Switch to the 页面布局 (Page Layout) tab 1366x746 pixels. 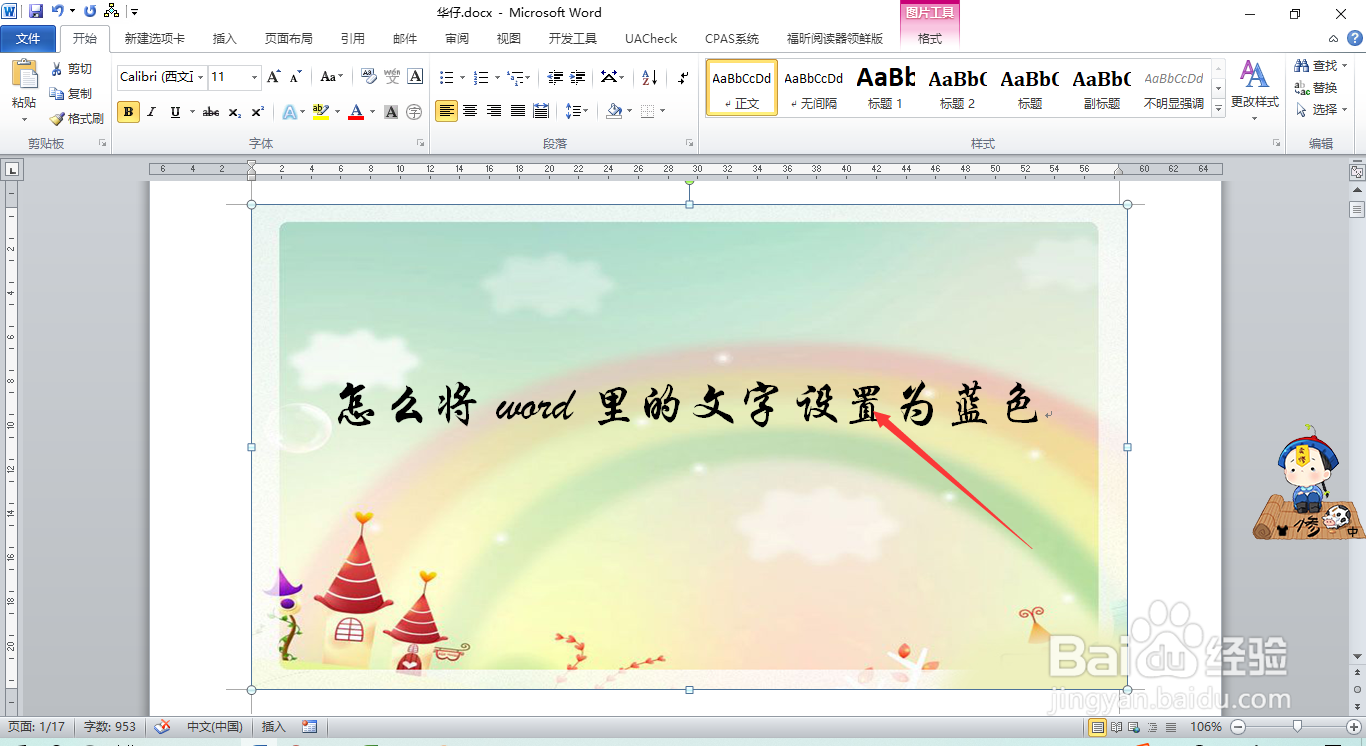(288, 39)
